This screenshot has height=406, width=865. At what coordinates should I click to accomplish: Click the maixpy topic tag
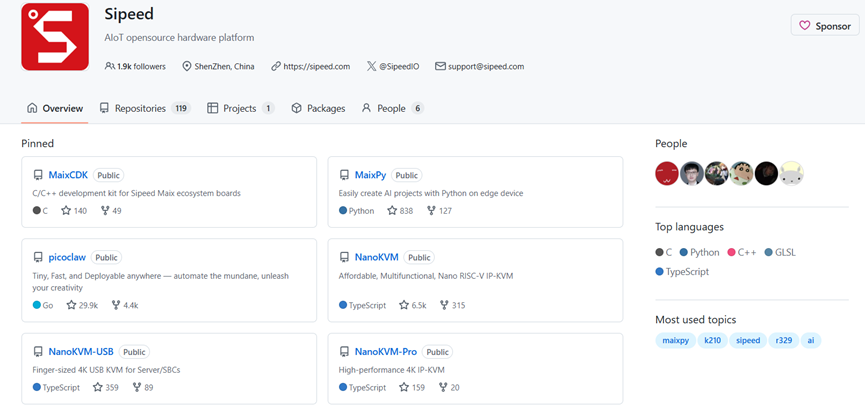coord(675,340)
